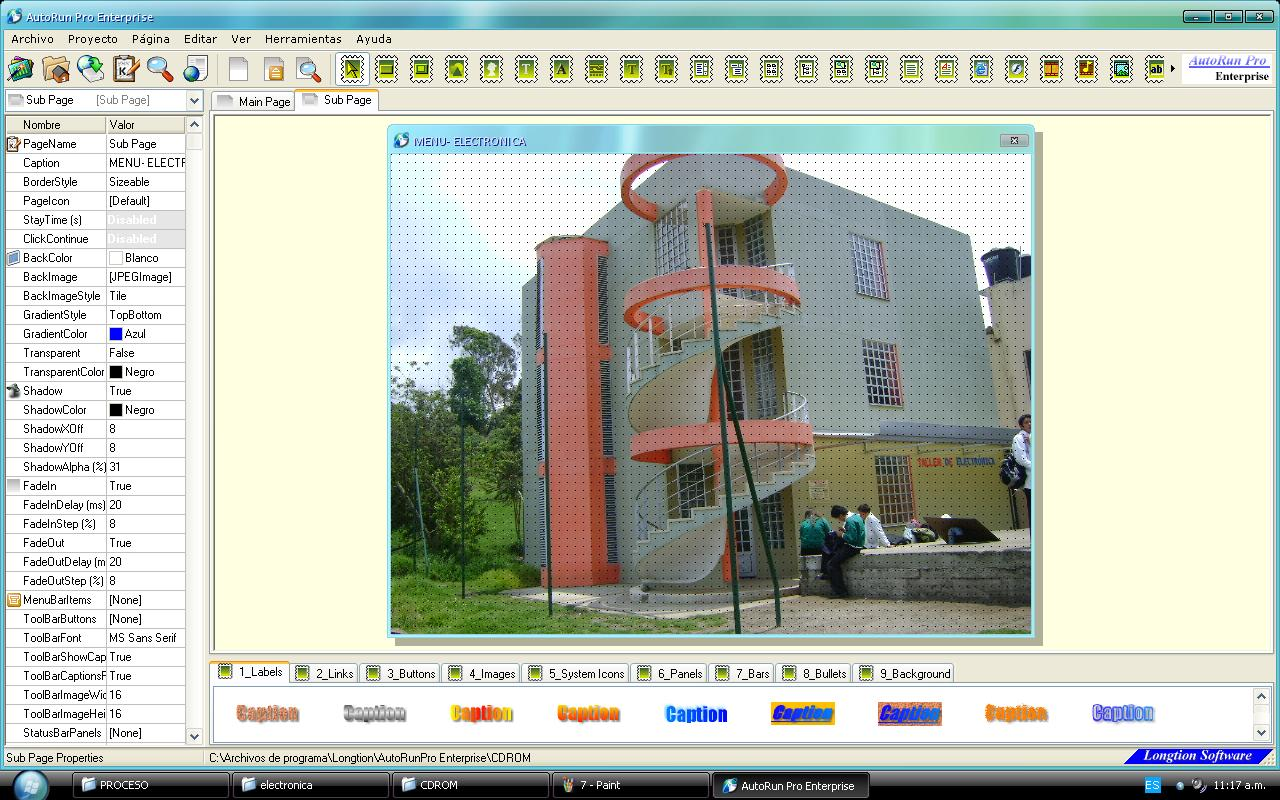This screenshot has height=800, width=1280.
Task: Click the photo stack project icon
Action: [20, 69]
